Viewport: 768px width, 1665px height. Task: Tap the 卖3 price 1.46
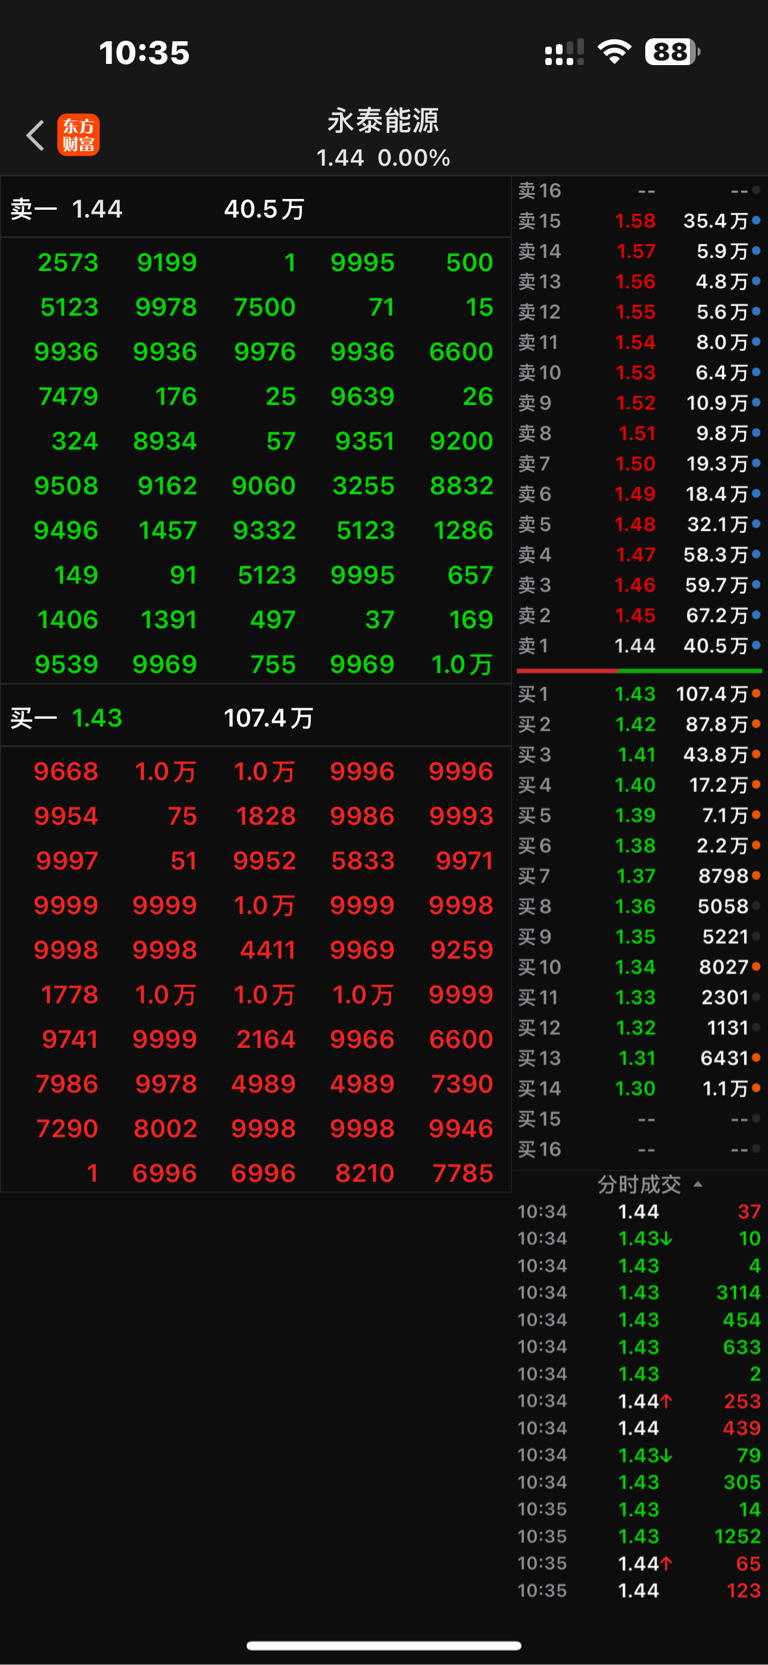[635, 585]
